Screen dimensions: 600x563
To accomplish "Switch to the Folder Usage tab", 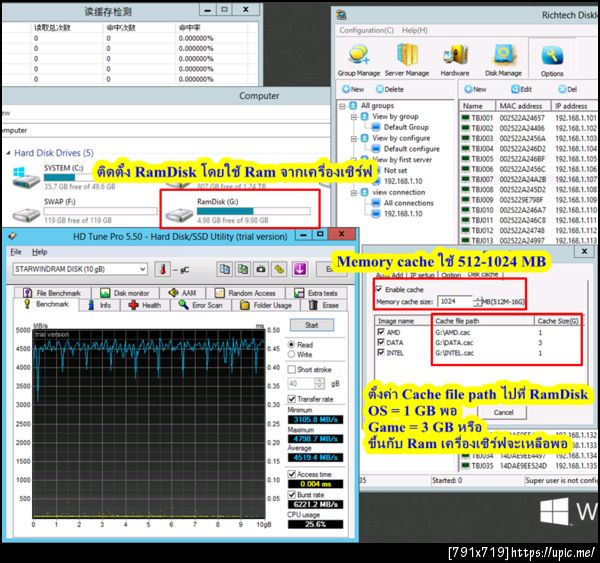I will [x=266, y=305].
